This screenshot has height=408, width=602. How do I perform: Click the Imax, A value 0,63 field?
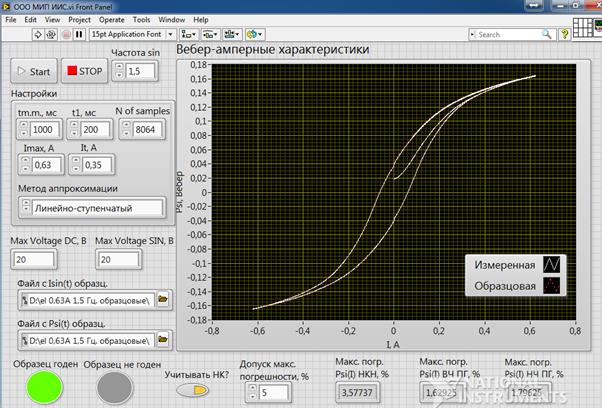coord(46,165)
